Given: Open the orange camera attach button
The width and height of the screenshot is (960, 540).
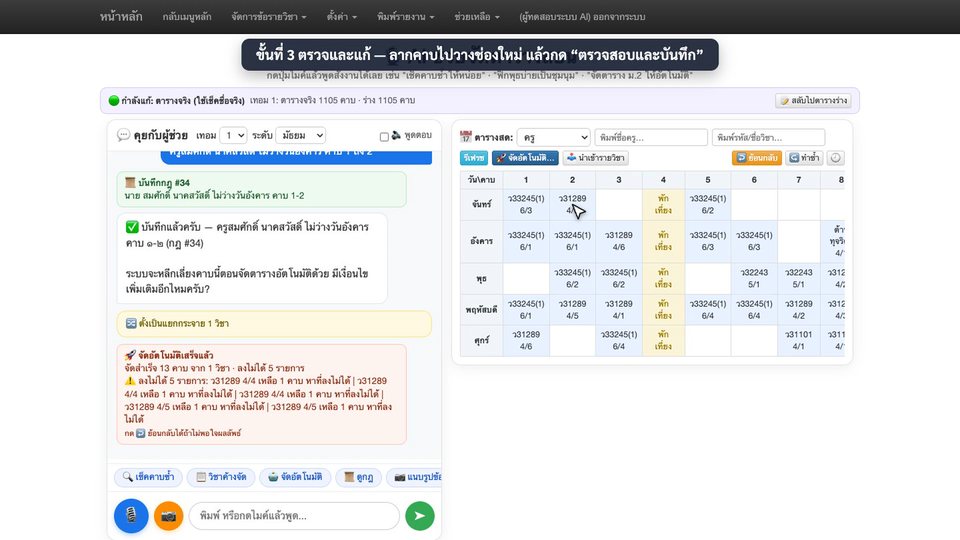Looking at the screenshot, I should pyautogui.click(x=168, y=516).
